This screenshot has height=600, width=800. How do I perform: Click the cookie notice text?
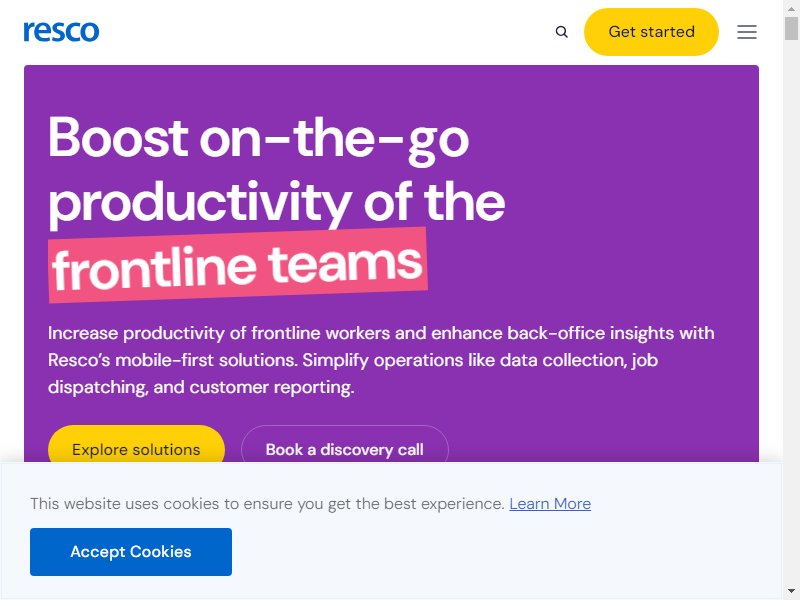(x=267, y=504)
